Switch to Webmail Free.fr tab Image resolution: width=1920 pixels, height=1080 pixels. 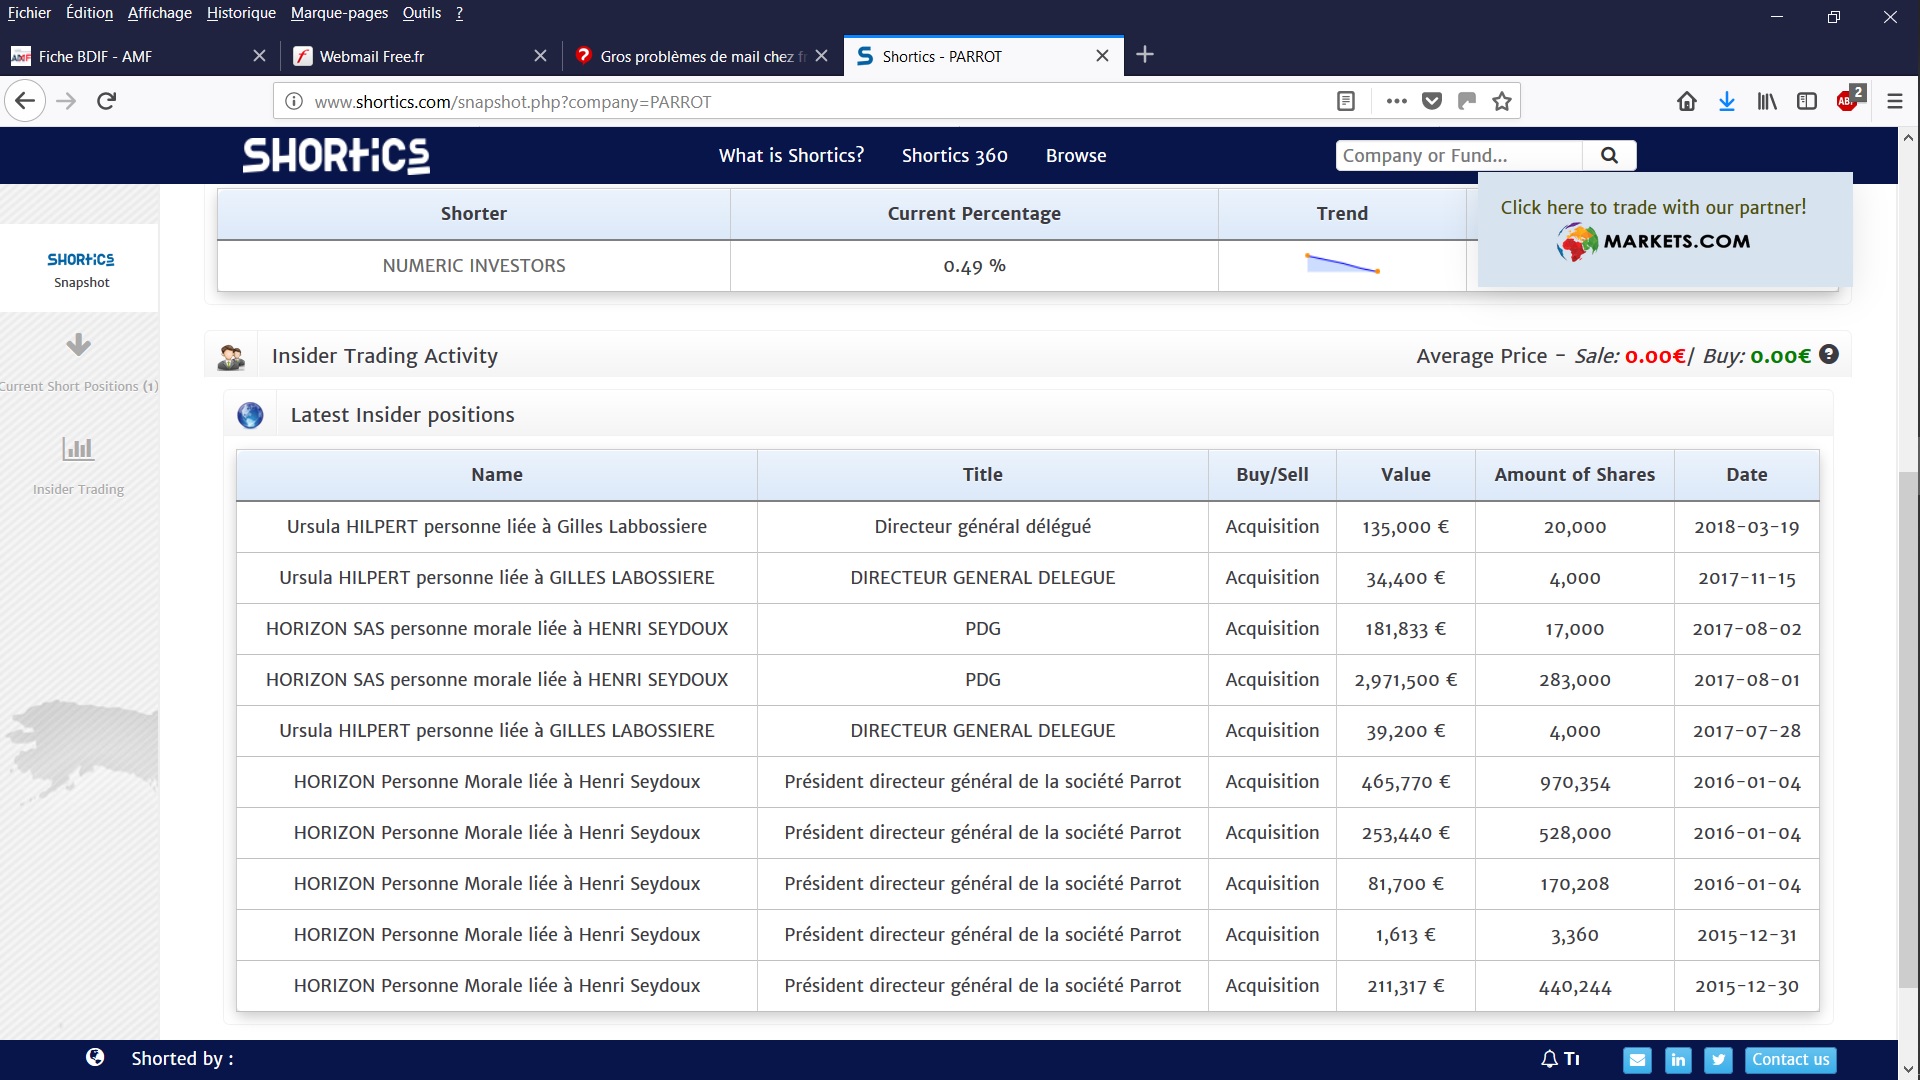[x=421, y=56]
